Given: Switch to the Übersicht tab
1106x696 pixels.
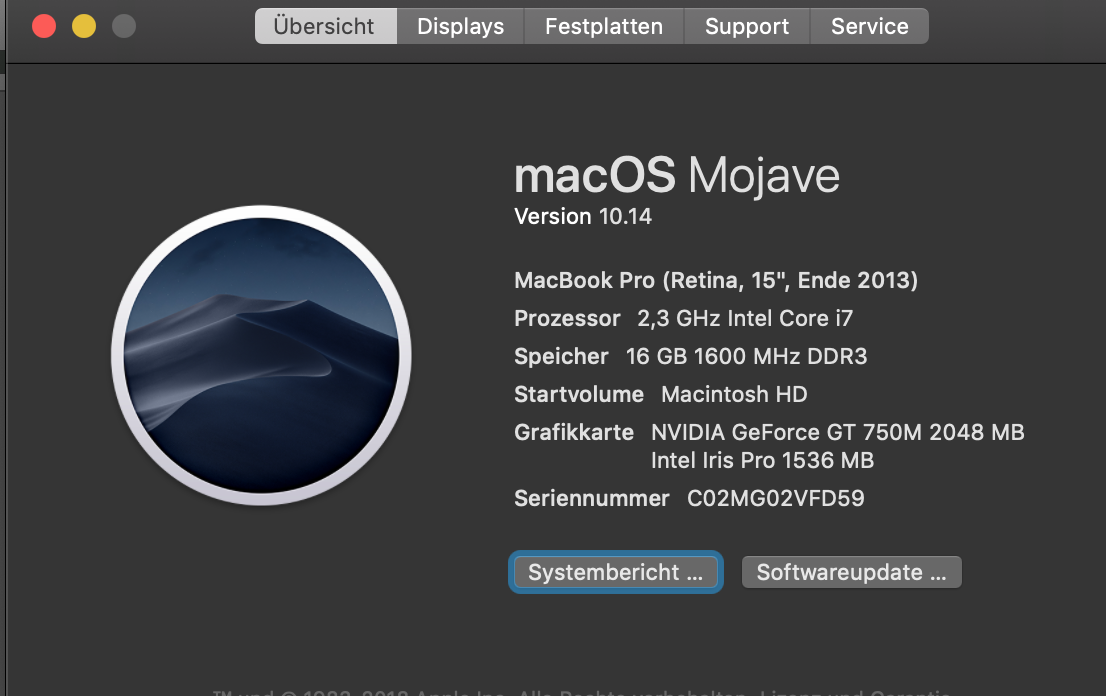Looking at the screenshot, I should click(326, 26).
